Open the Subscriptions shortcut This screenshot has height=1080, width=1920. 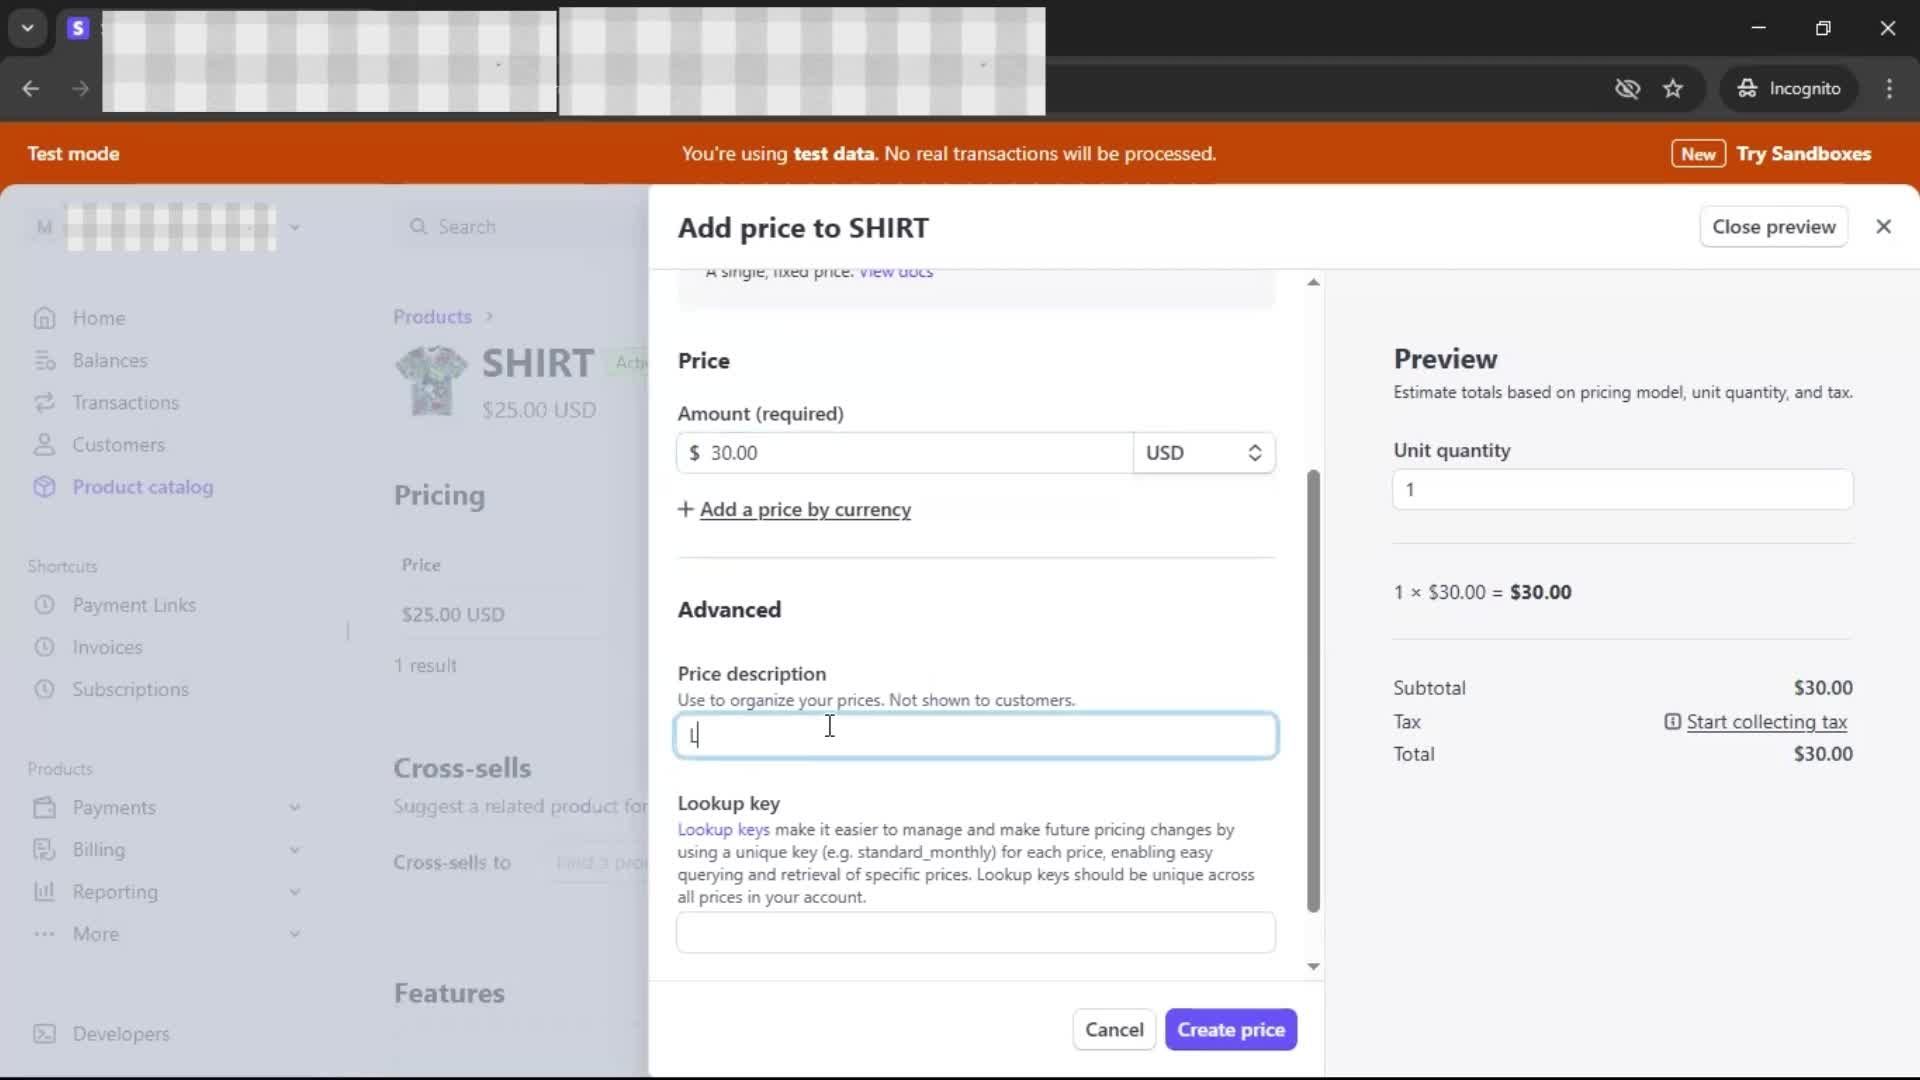tap(130, 689)
